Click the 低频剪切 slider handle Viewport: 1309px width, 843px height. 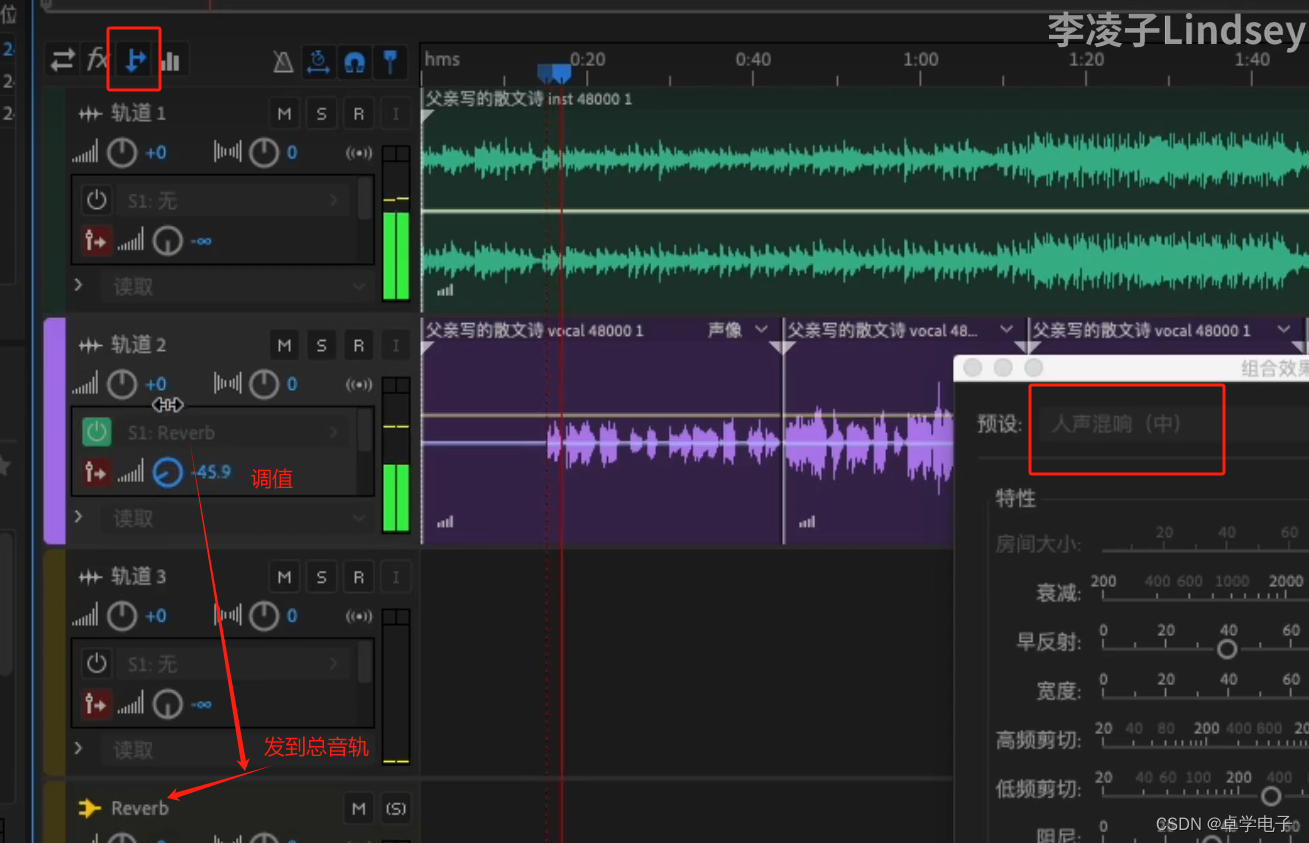pyautogui.click(x=1270, y=796)
